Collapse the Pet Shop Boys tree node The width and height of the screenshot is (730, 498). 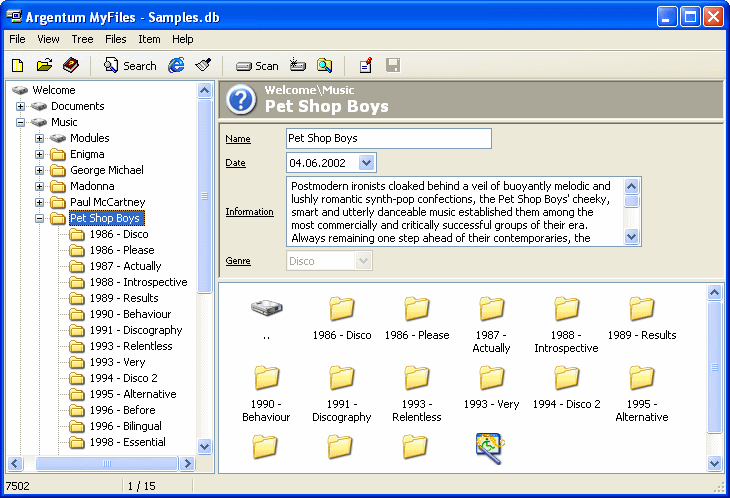click(40, 218)
